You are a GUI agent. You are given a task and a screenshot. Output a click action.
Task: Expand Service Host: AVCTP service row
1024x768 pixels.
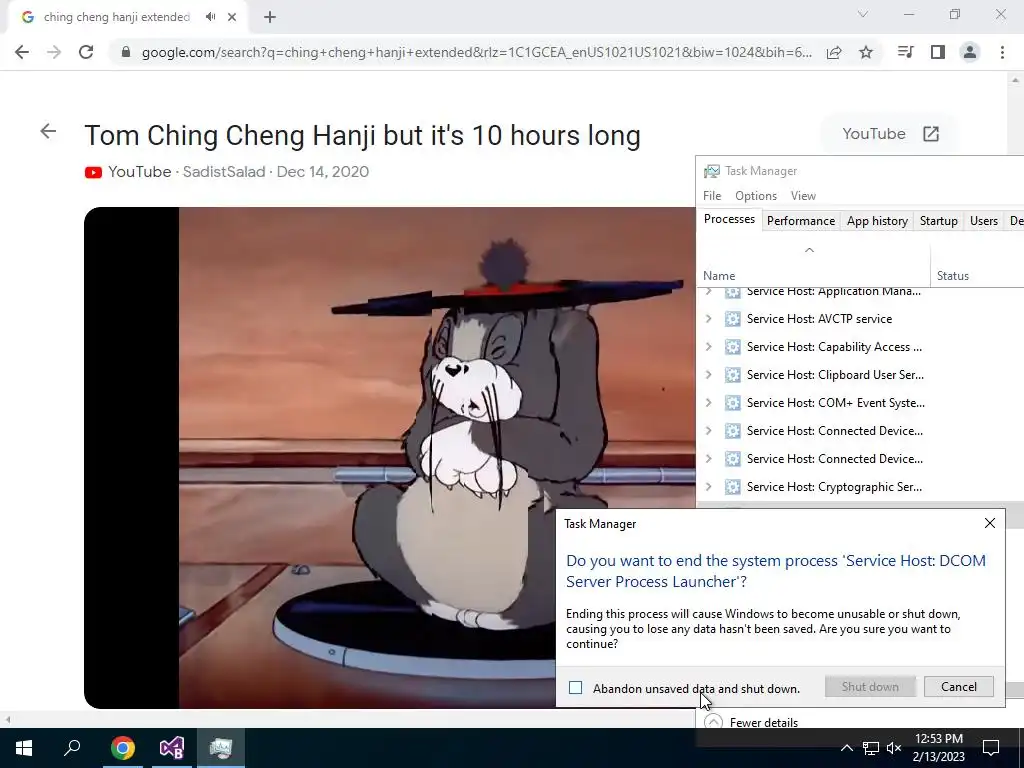[x=709, y=319]
